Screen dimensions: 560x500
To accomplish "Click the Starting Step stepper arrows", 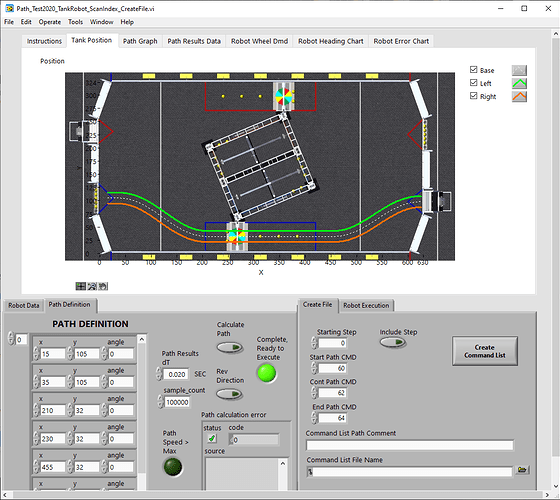I will click(x=314, y=343).
